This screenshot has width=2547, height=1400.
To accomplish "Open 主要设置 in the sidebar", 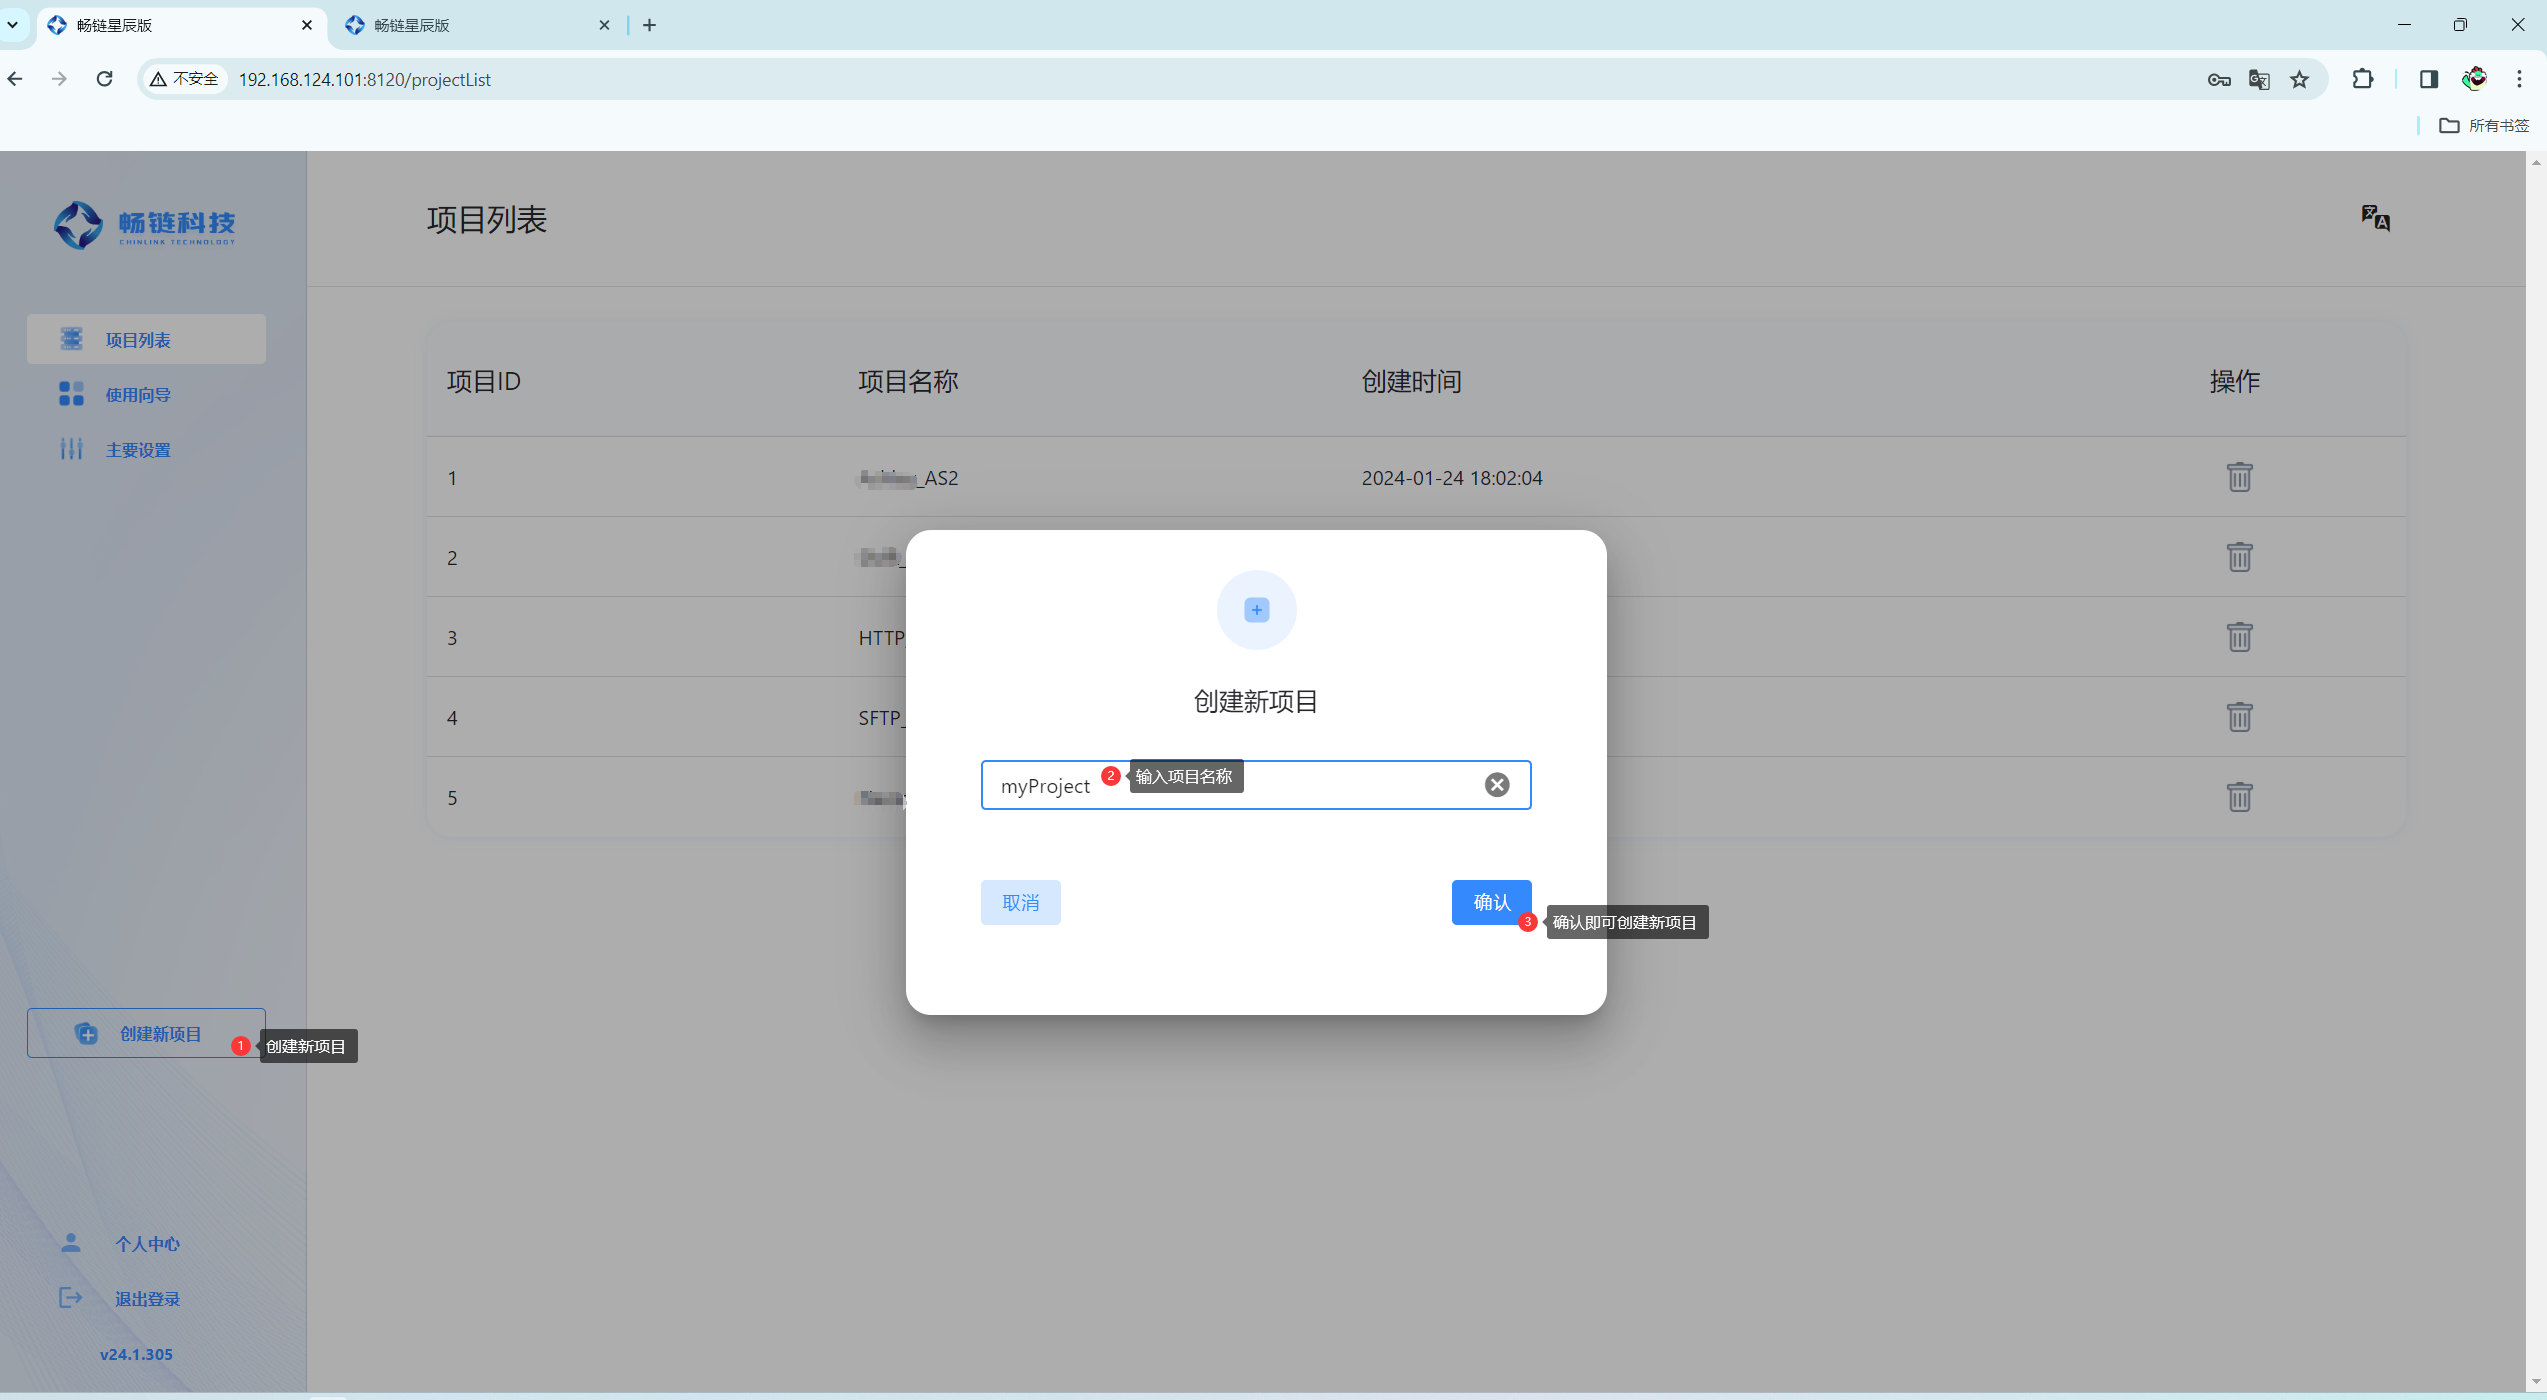I will pyautogui.click(x=138, y=450).
